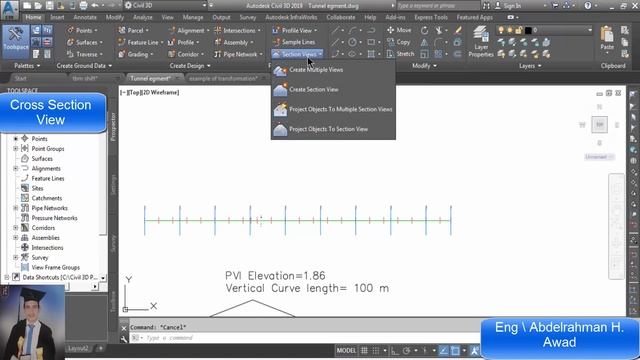Click the Undo arrow in quick access toolbar
This screenshot has width=640, height=360.
tap(95, 6)
